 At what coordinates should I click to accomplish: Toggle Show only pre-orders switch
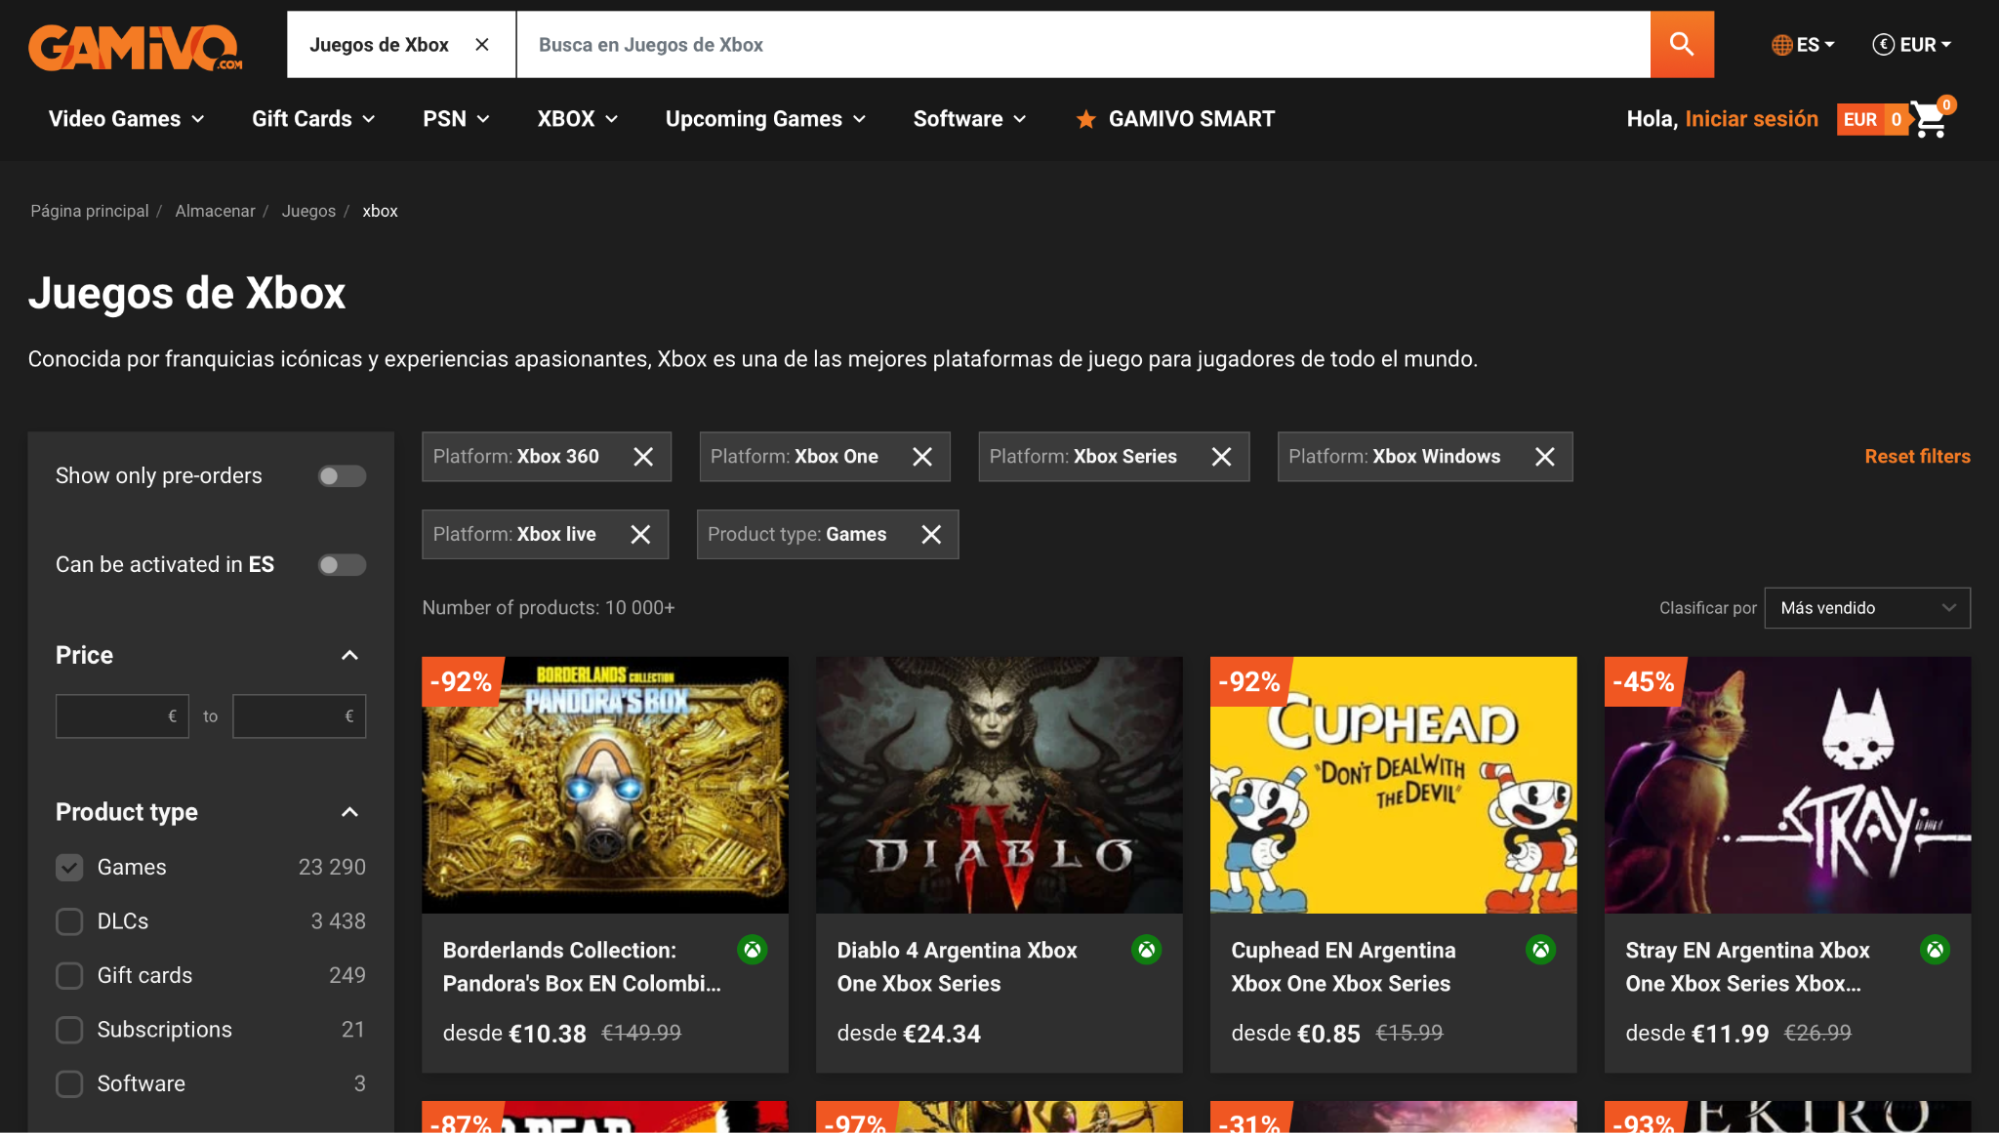point(341,476)
